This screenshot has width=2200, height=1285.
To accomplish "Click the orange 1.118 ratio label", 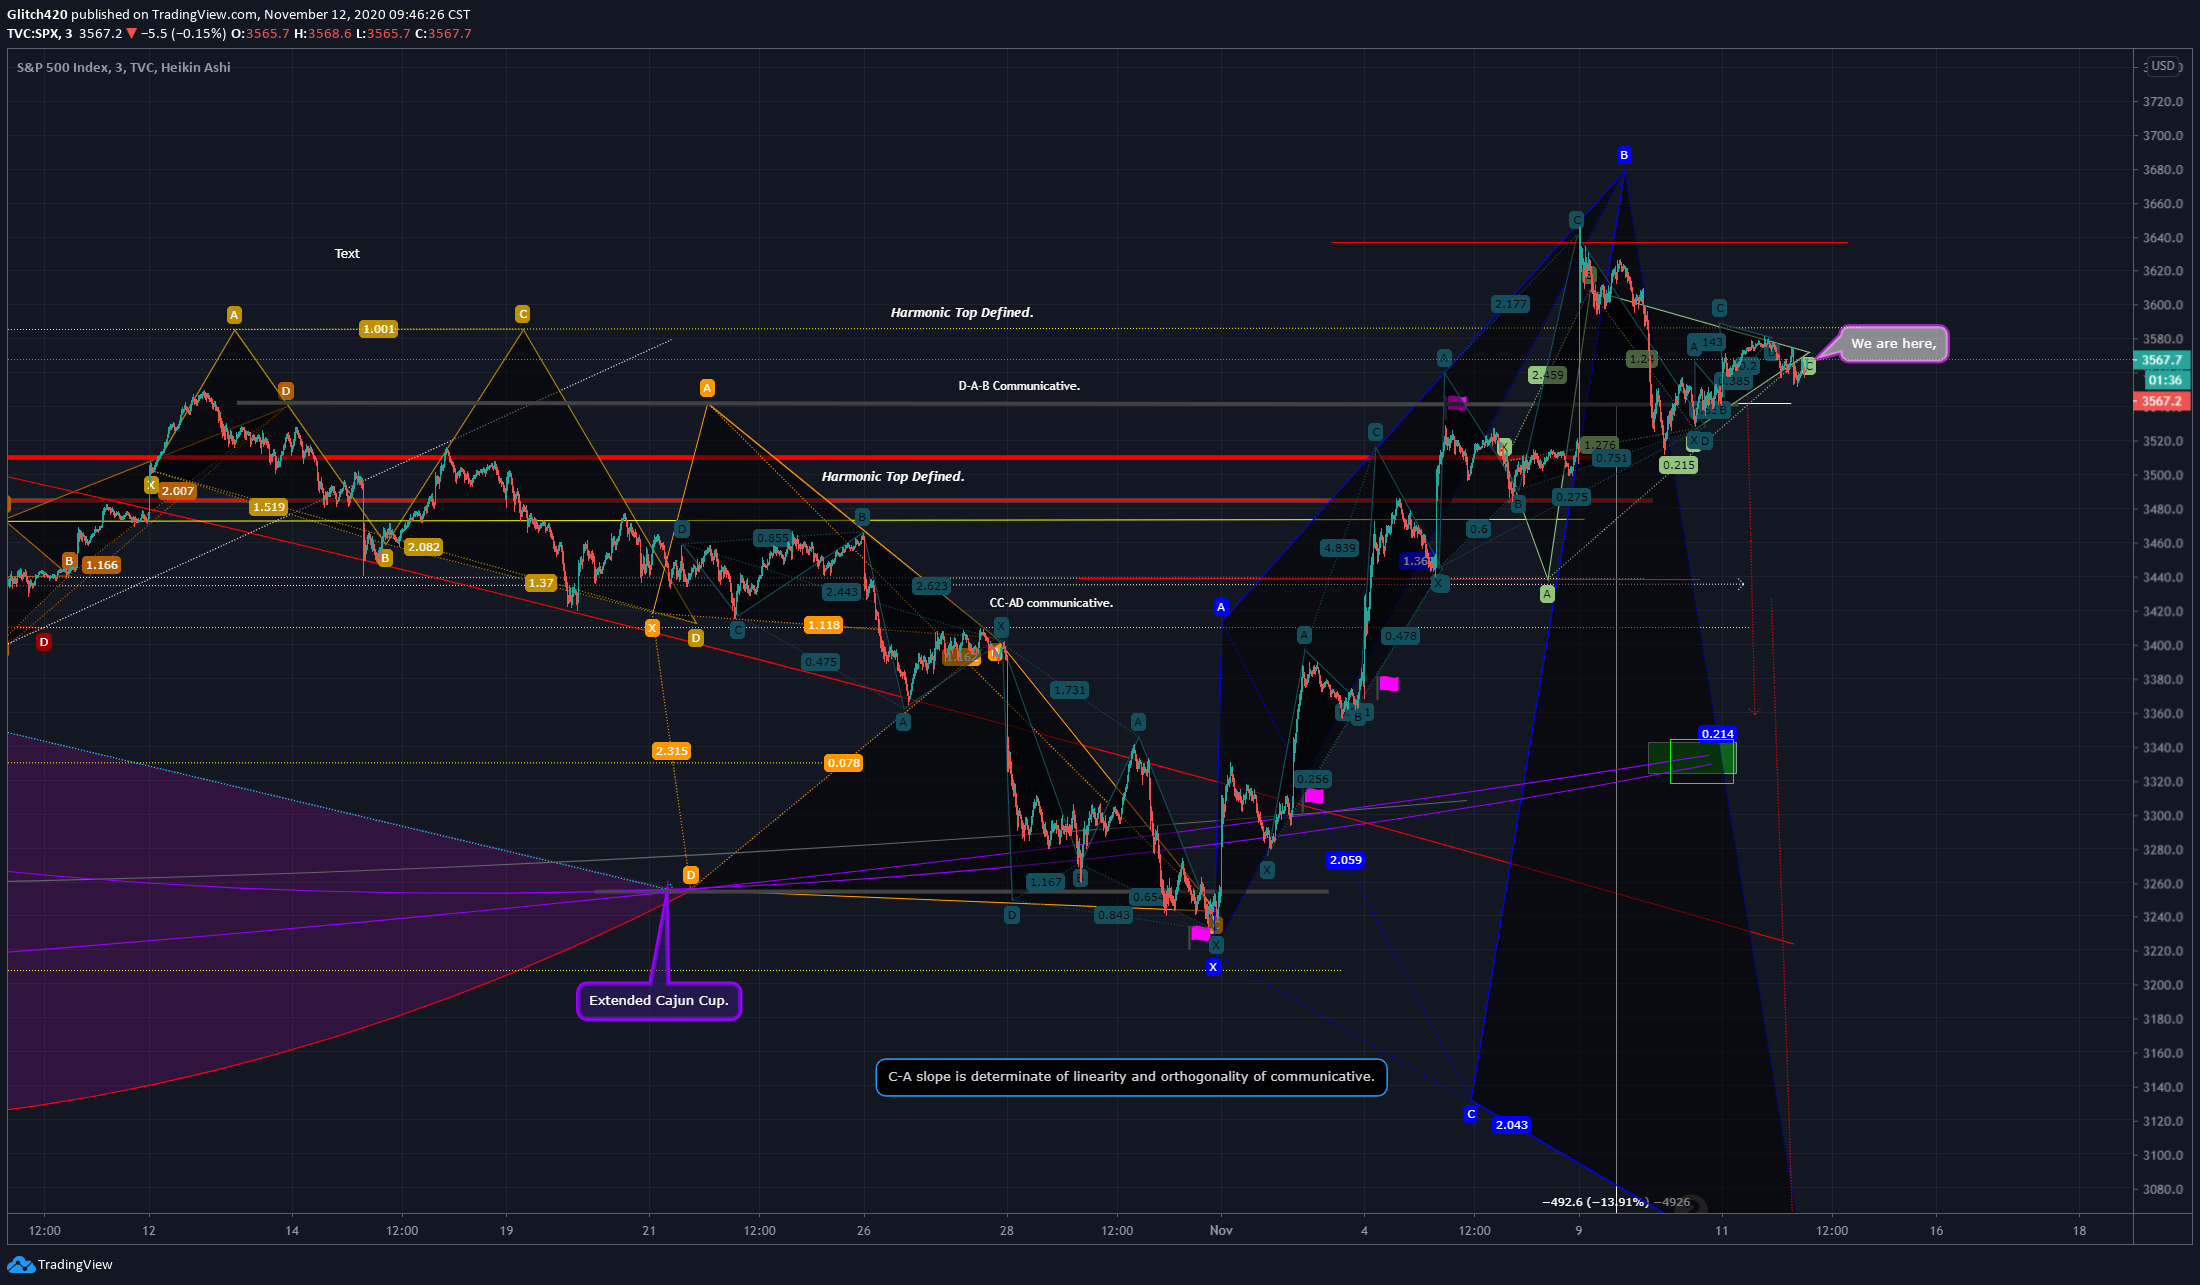I will coord(823,625).
